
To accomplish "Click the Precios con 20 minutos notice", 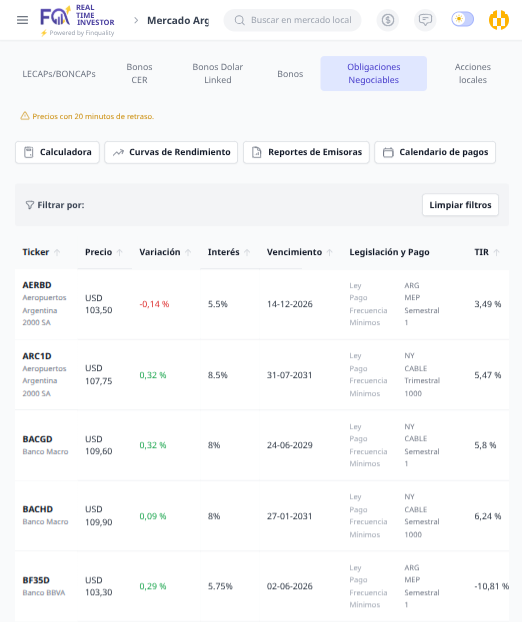I will coord(93,116).
